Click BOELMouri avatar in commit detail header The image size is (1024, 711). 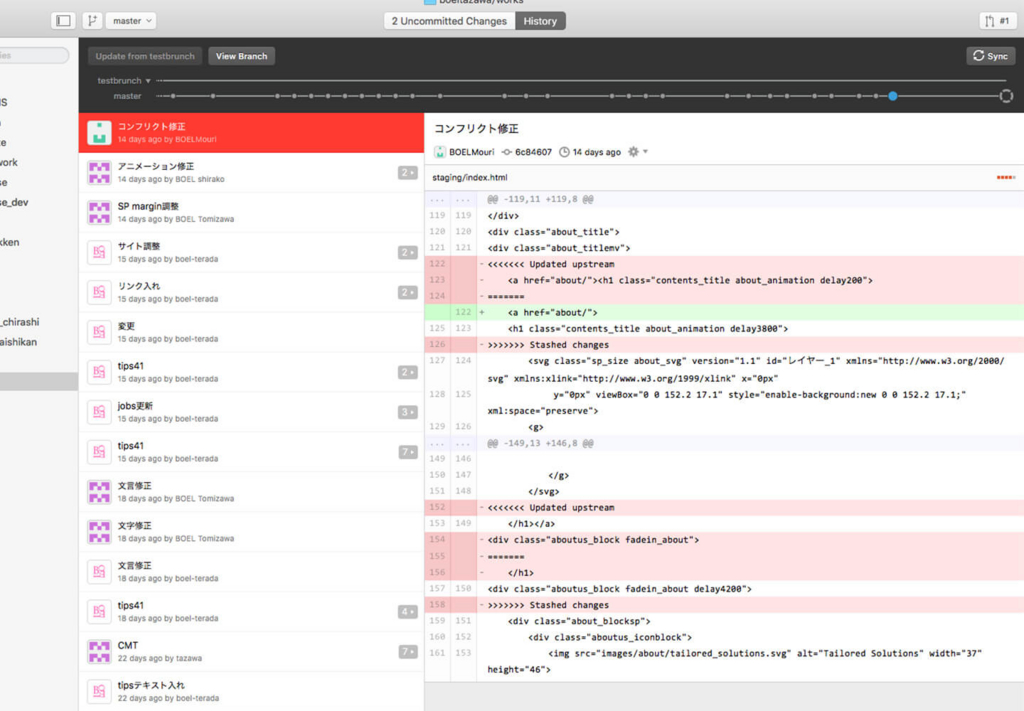(x=440, y=152)
